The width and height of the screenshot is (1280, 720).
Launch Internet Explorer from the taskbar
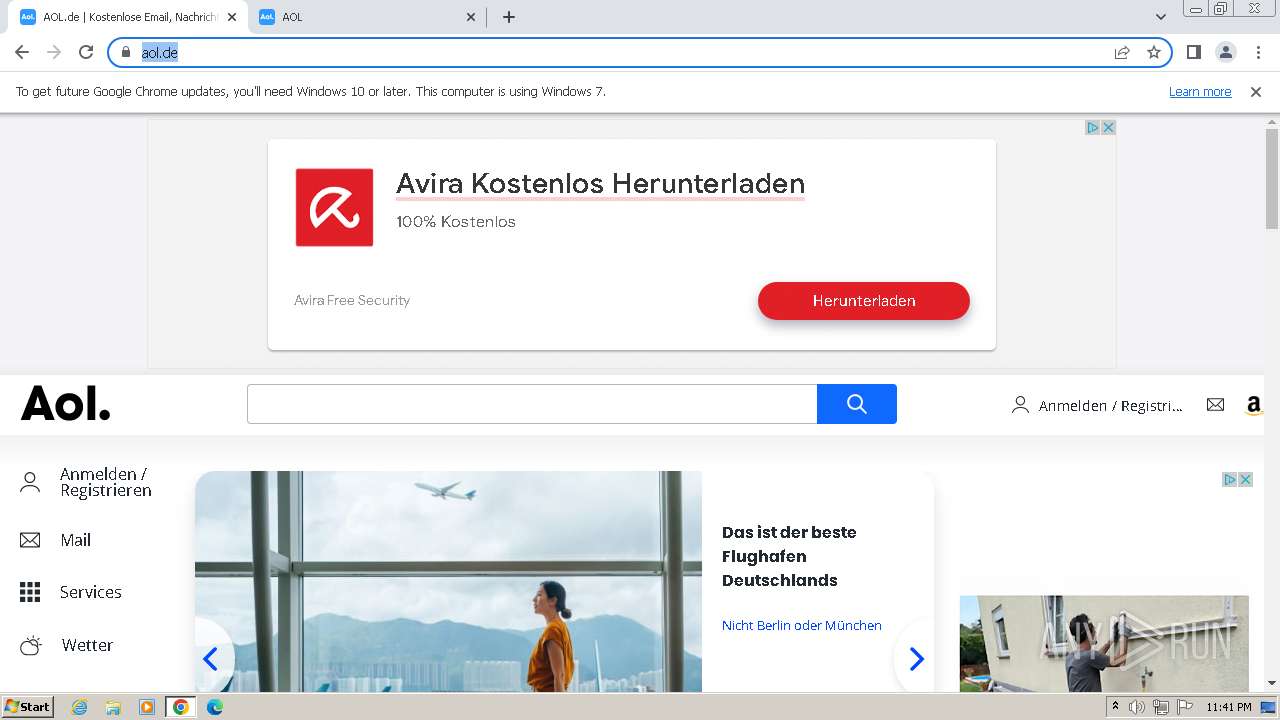79,707
